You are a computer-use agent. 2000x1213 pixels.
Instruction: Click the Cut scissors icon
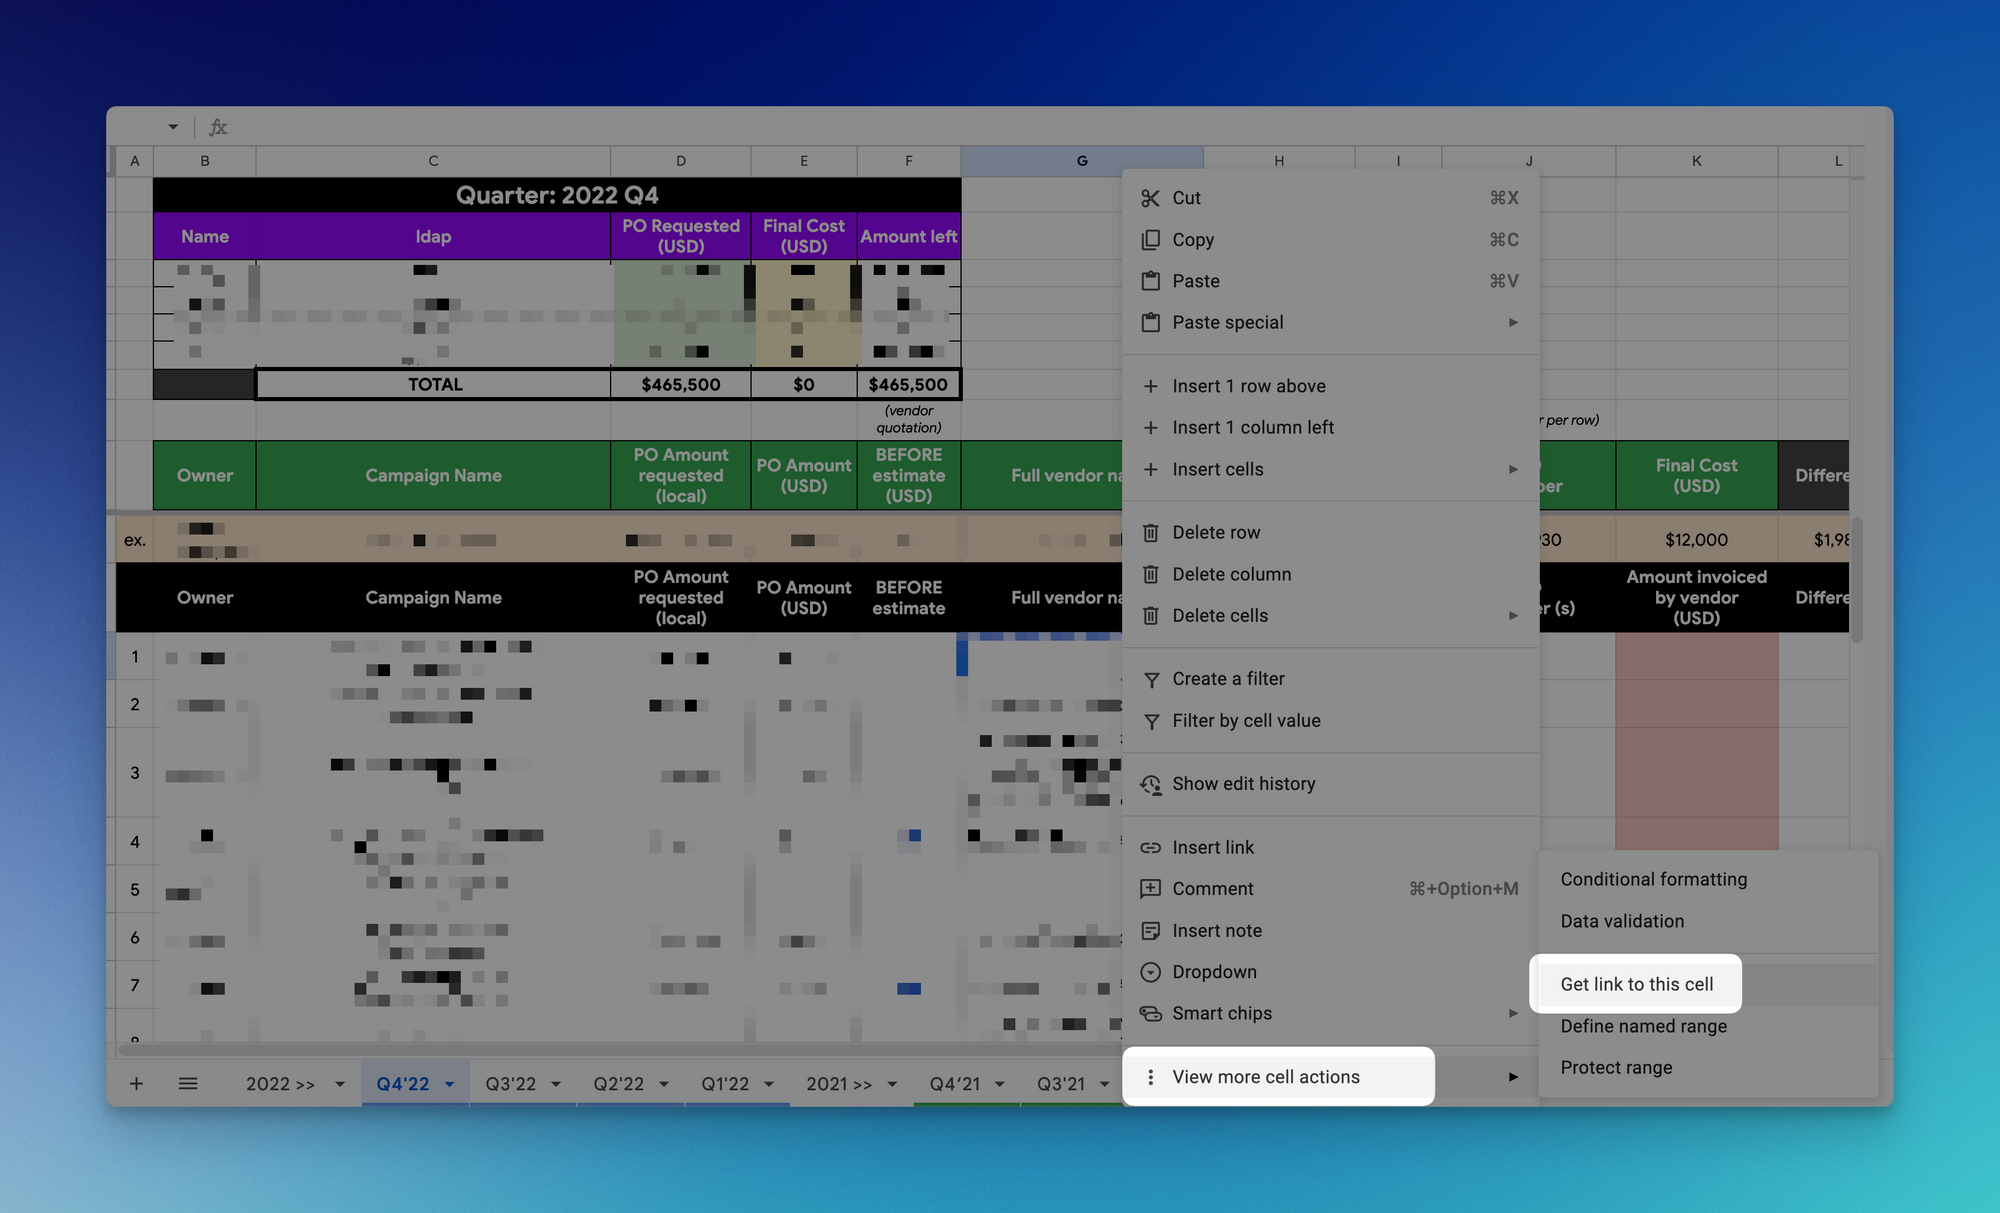(x=1151, y=198)
